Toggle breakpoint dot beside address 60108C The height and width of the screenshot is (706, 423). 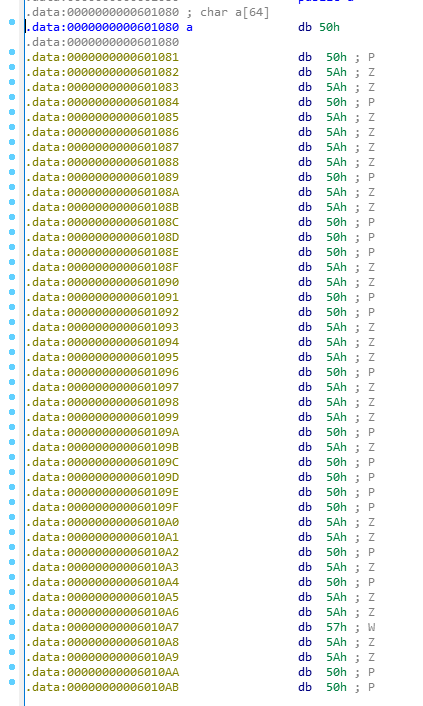tap(12, 217)
